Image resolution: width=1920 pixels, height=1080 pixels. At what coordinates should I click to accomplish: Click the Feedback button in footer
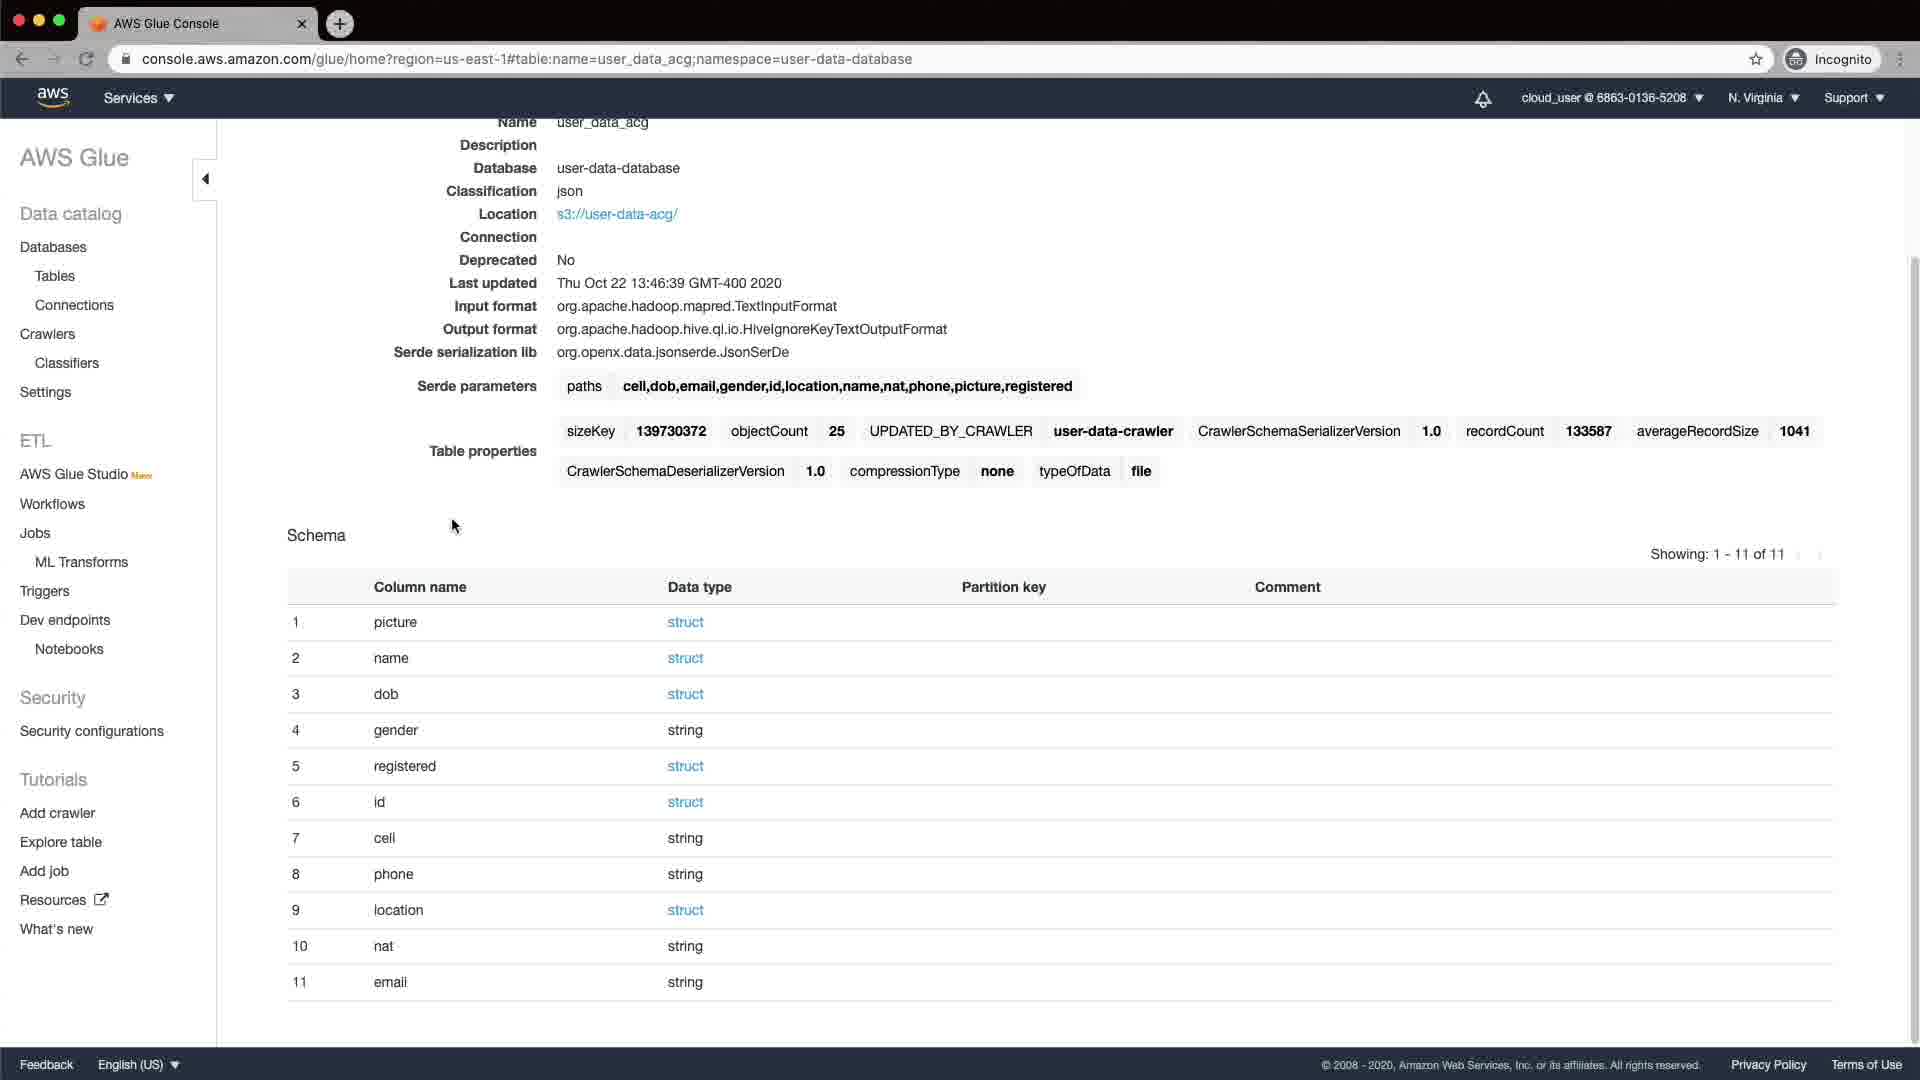point(46,1064)
